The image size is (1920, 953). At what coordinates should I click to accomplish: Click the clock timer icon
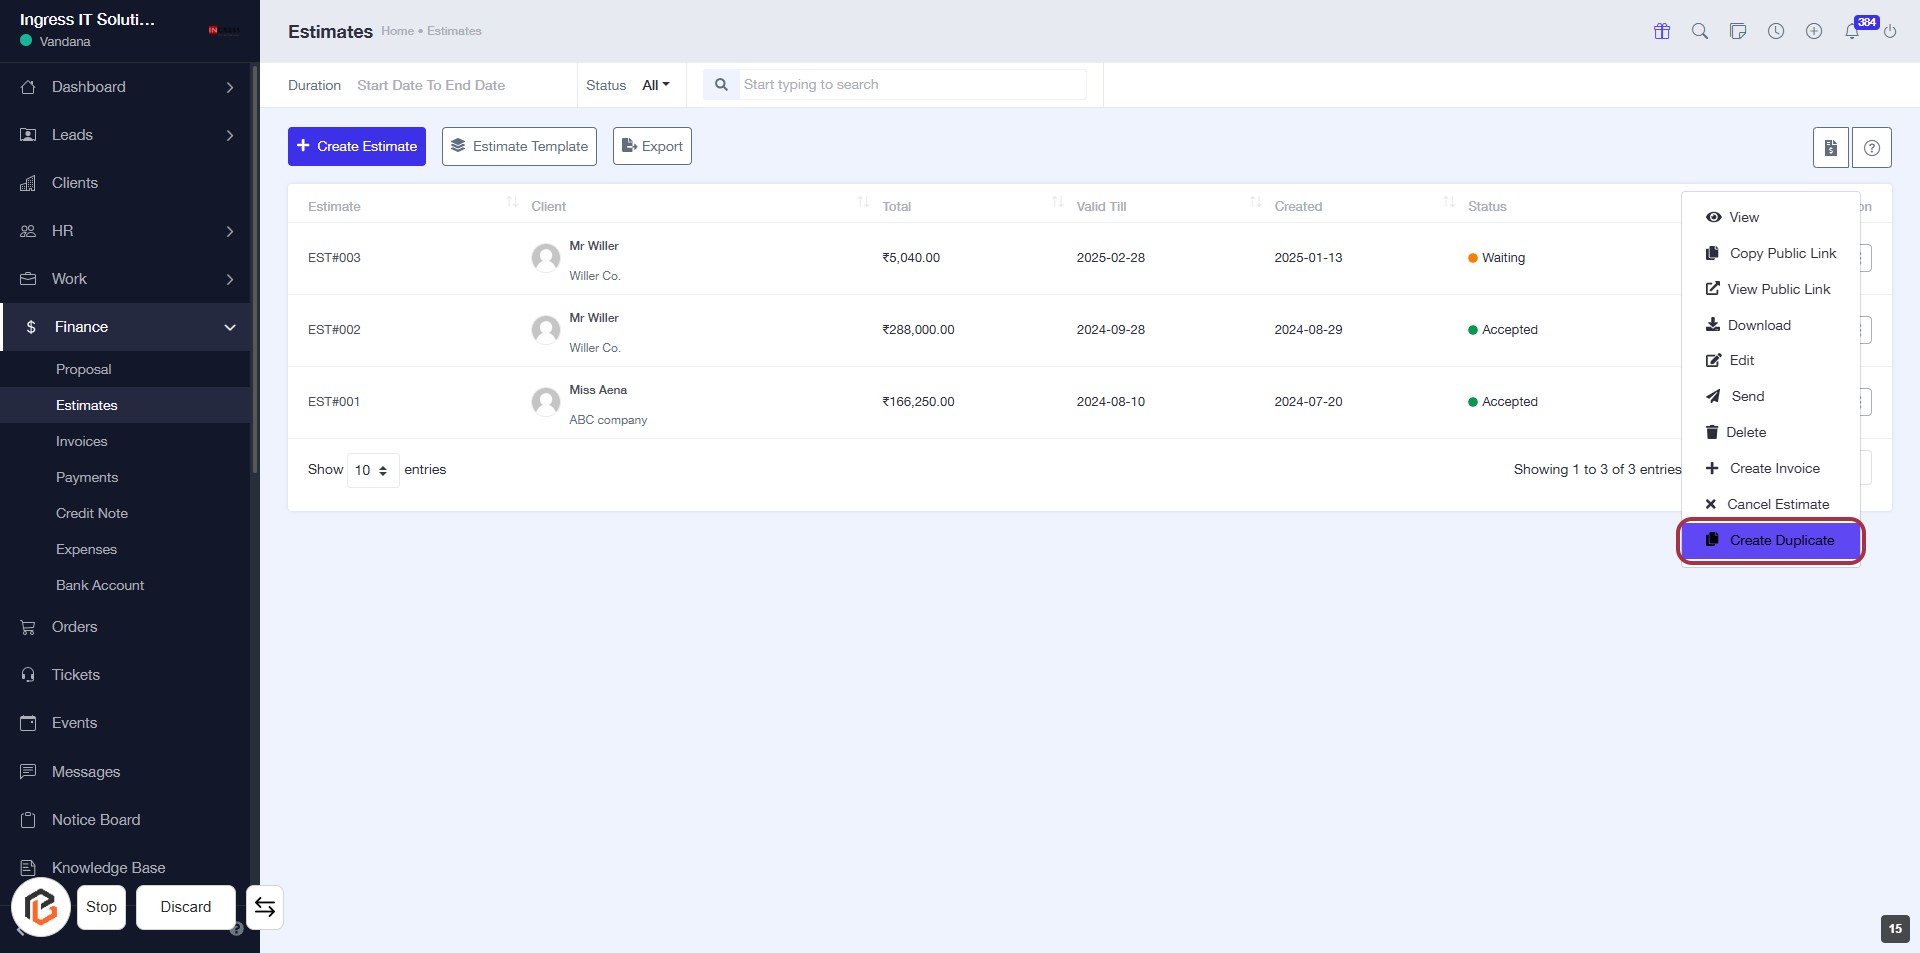[x=1775, y=31]
